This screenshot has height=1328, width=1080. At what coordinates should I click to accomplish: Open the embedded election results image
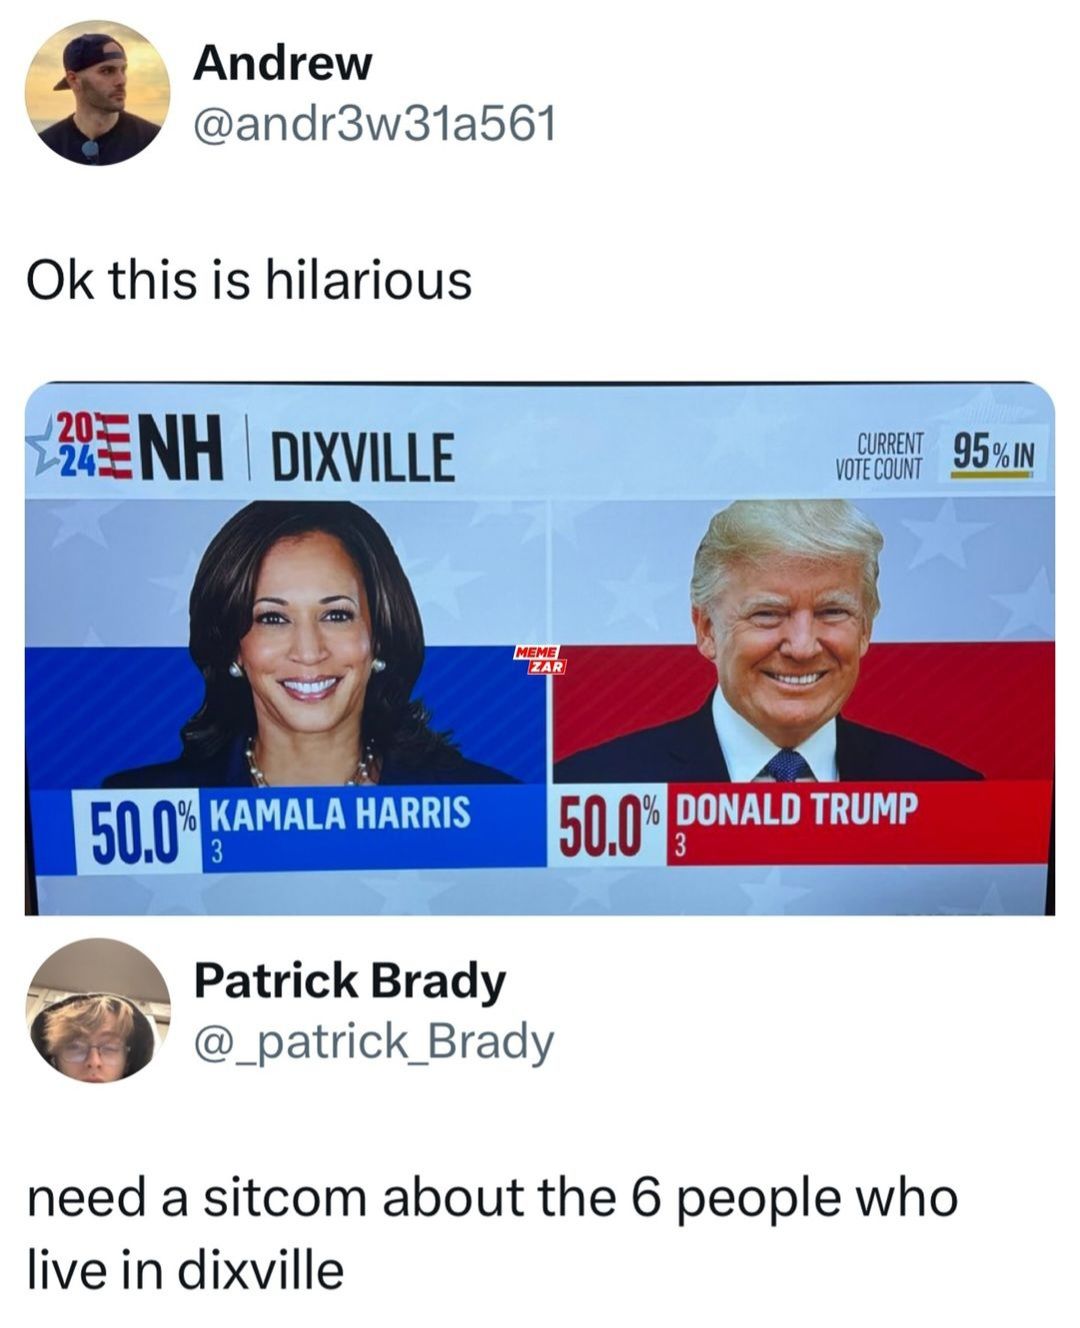[540, 649]
